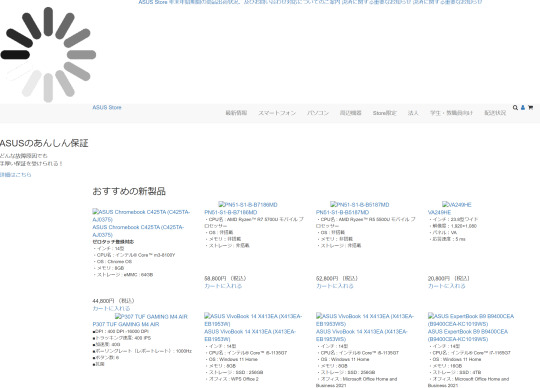
Task: Open the VA249HE product title link
Action: (x=439, y=212)
